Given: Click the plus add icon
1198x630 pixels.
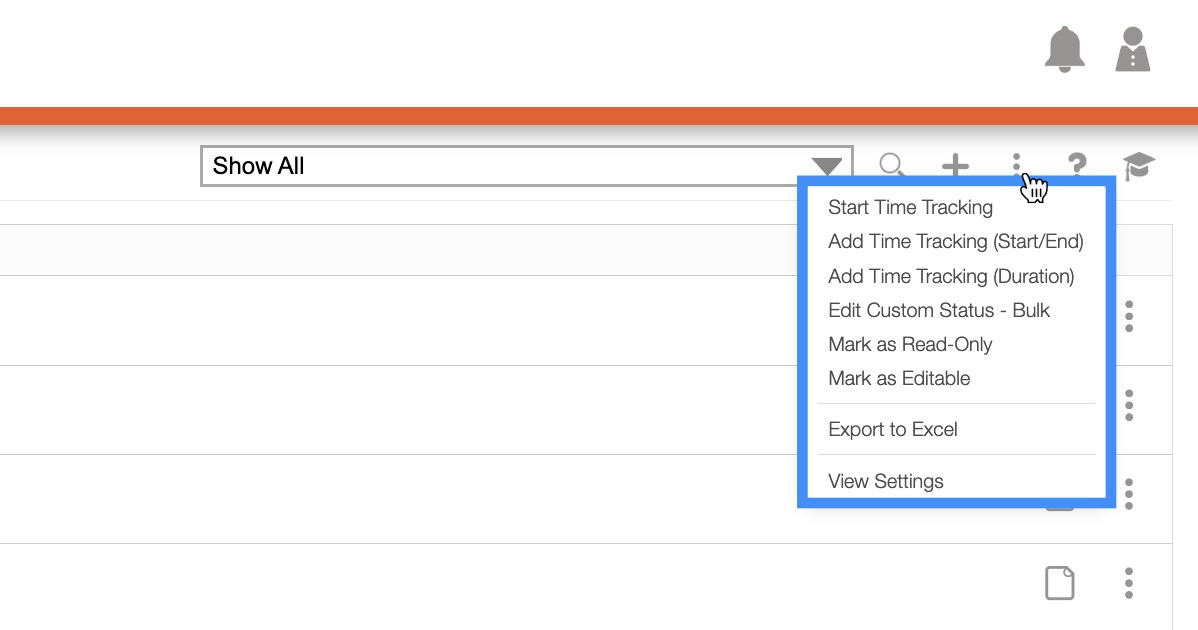Looking at the screenshot, I should click(x=956, y=165).
